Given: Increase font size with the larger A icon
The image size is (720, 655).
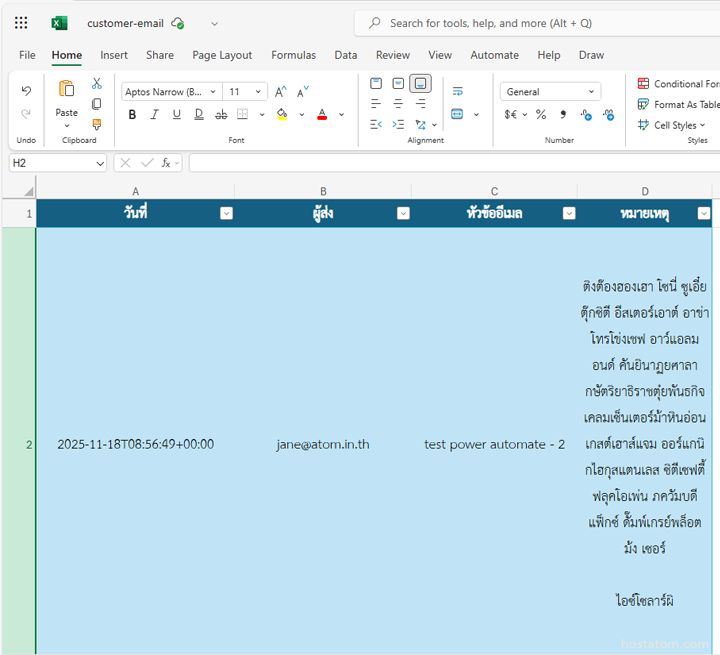Looking at the screenshot, I should (281, 92).
